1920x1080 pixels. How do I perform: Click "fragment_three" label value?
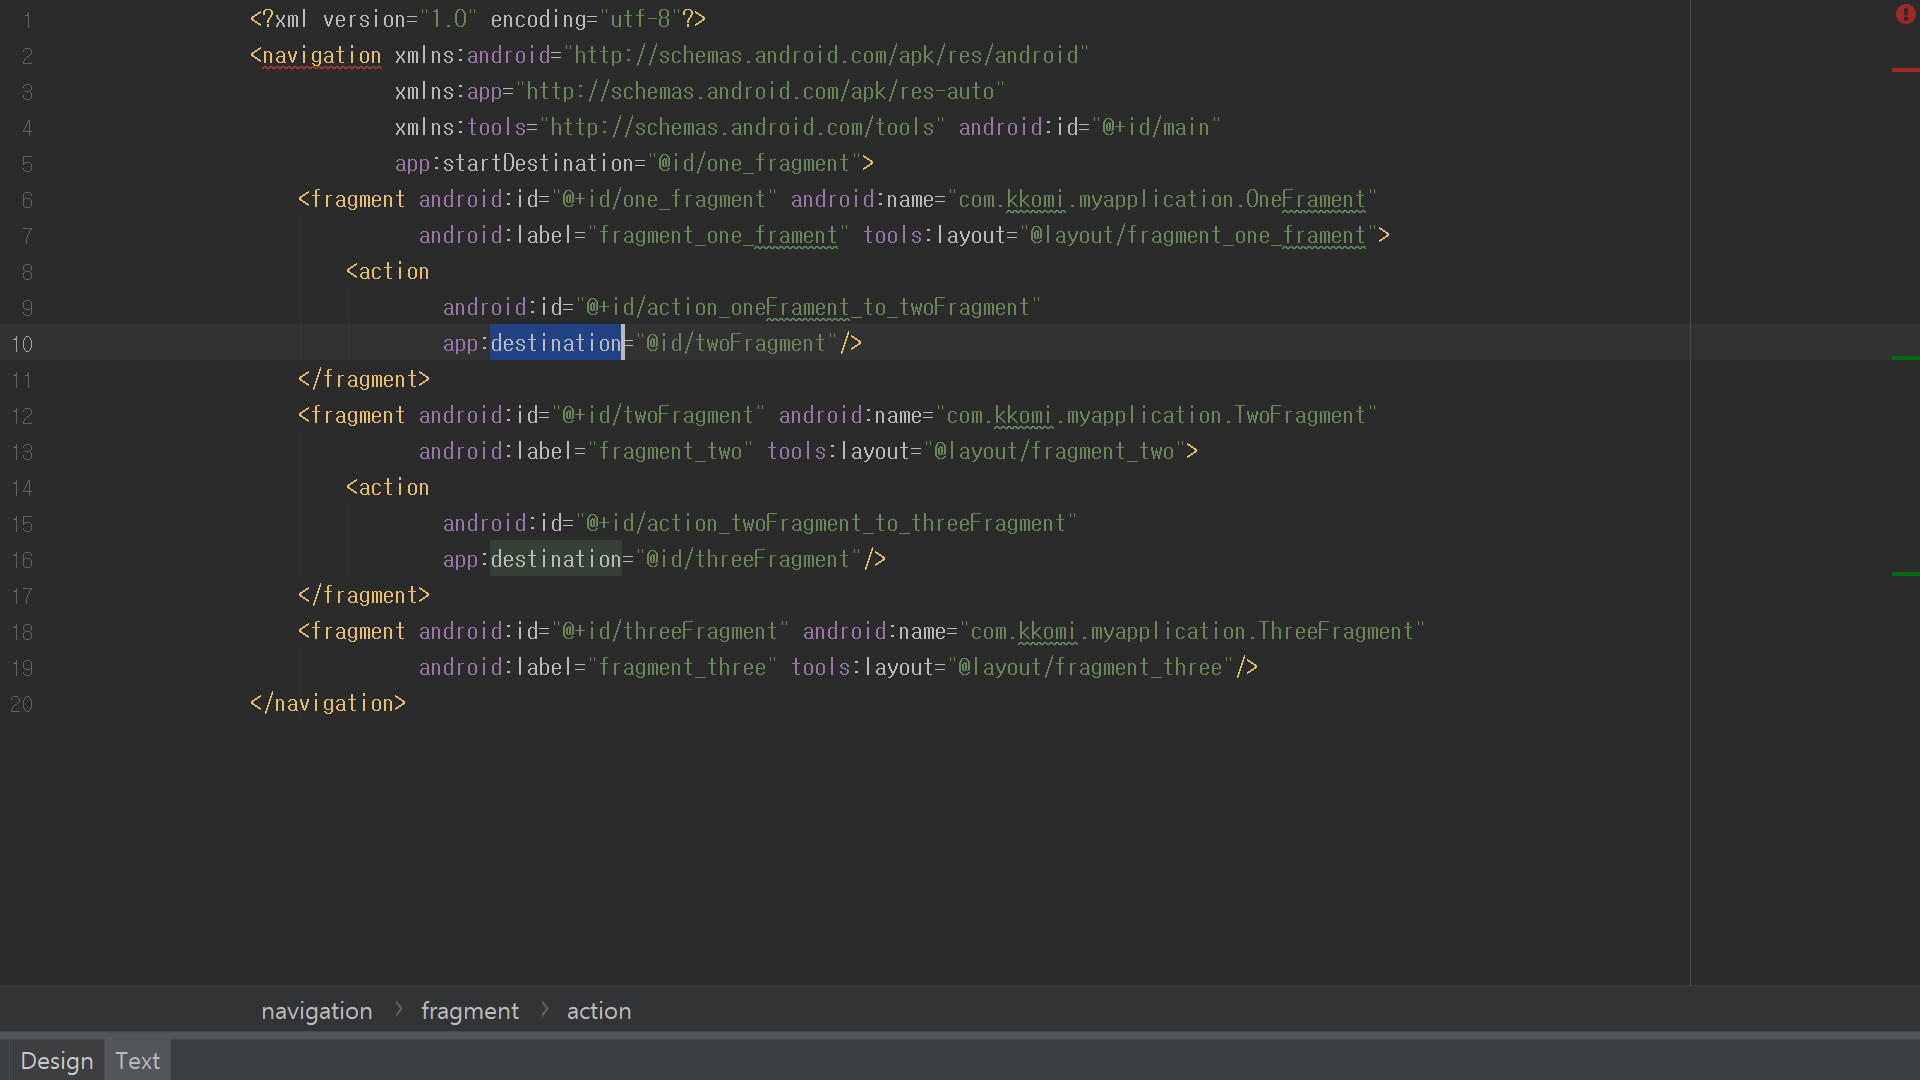click(x=682, y=667)
